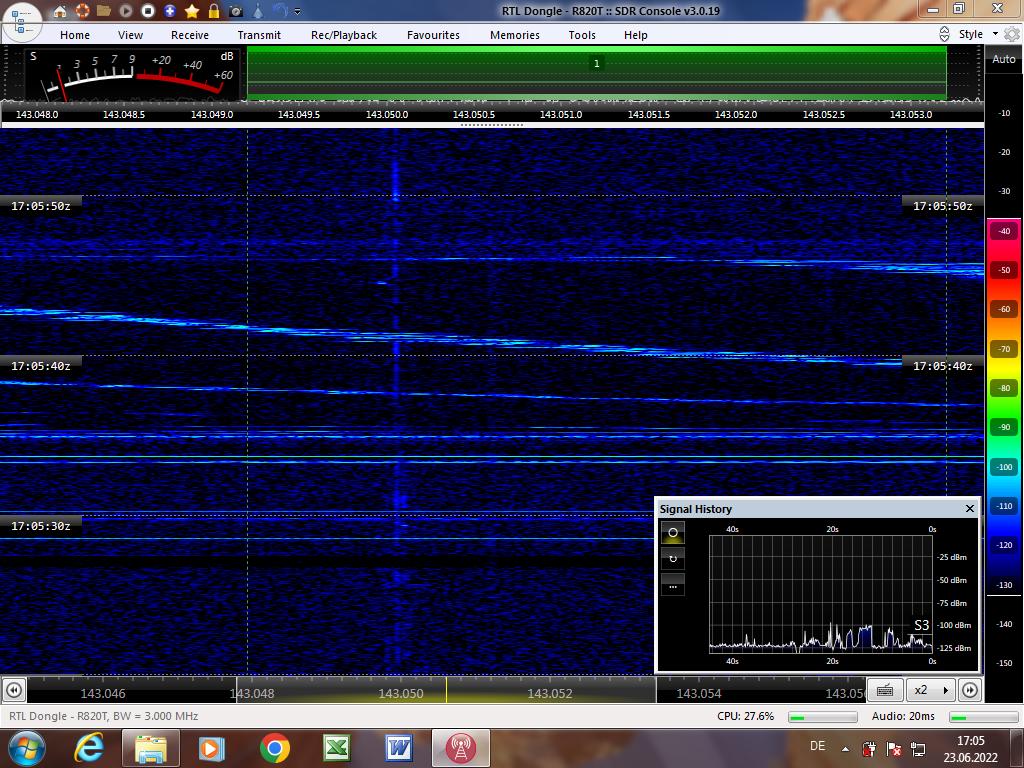Open the Help ribbon tab
This screenshot has width=1024, height=768.
pos(635,35)
